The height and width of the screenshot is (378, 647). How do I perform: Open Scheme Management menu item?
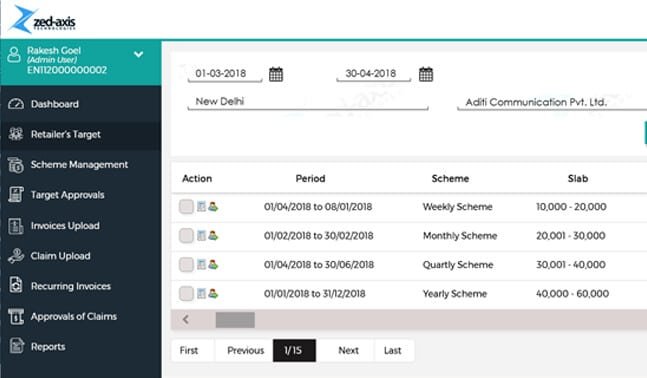pos(80,165)
